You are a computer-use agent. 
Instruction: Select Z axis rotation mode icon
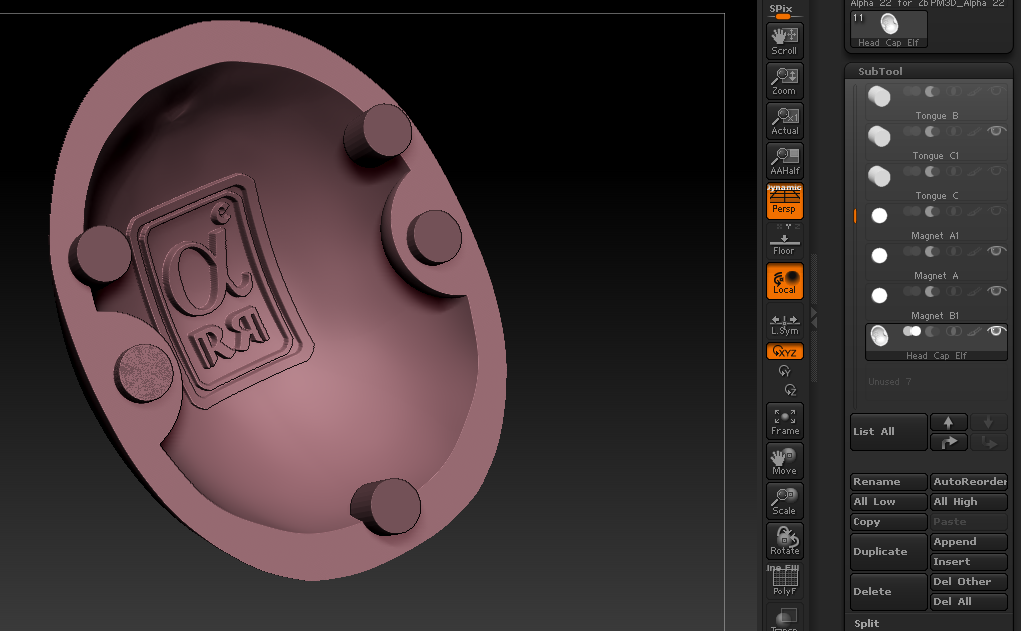(x=790, y=389)
